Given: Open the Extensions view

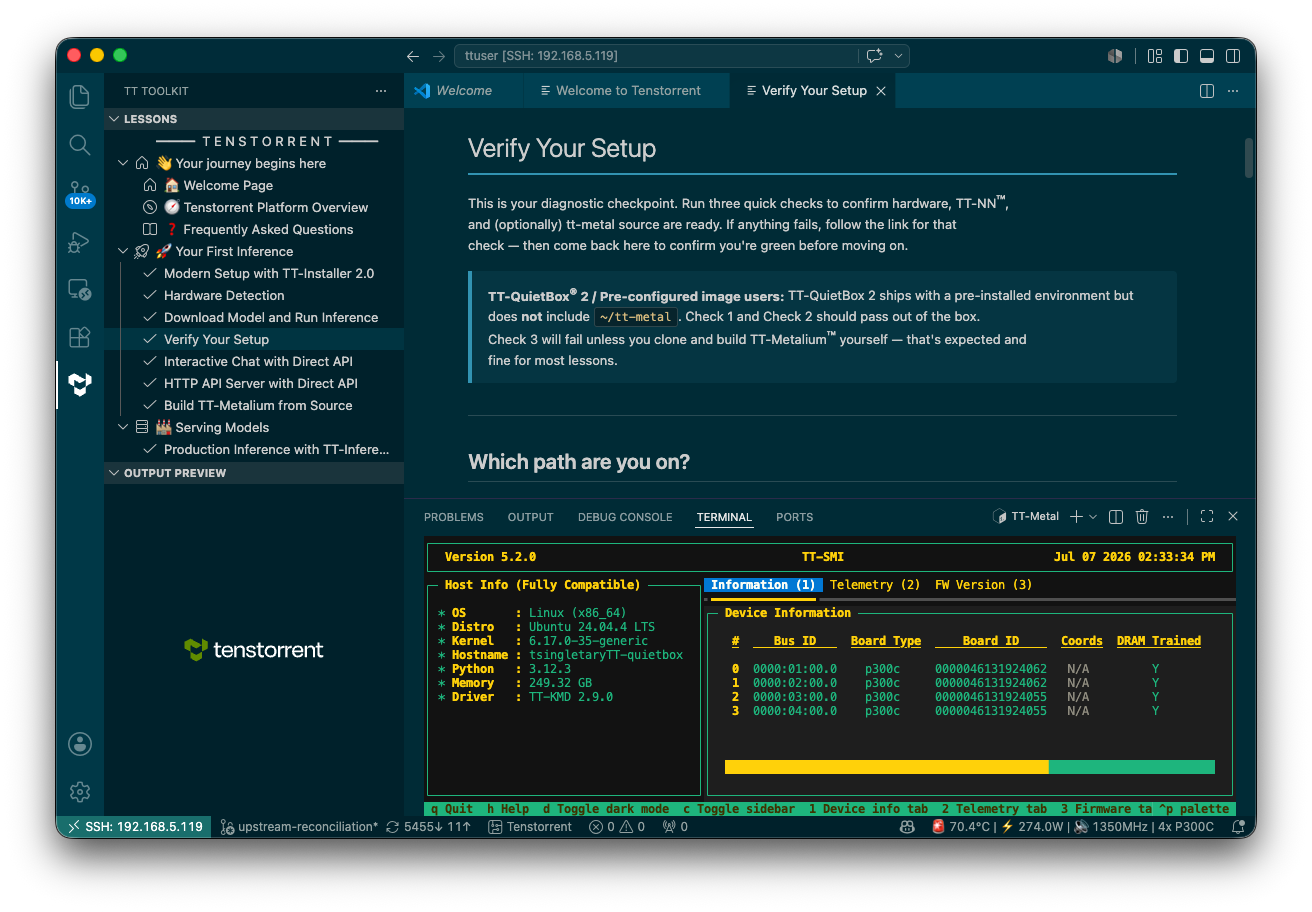Looking at the screenshot, I should (80, 337).
